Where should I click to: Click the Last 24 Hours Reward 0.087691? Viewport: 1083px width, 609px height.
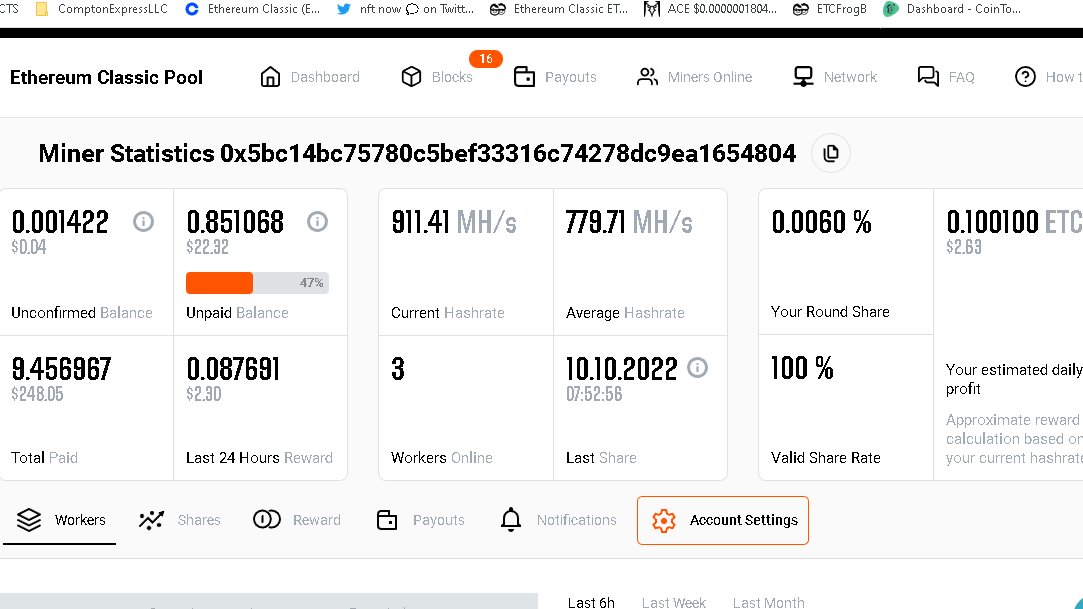point(233,369)
